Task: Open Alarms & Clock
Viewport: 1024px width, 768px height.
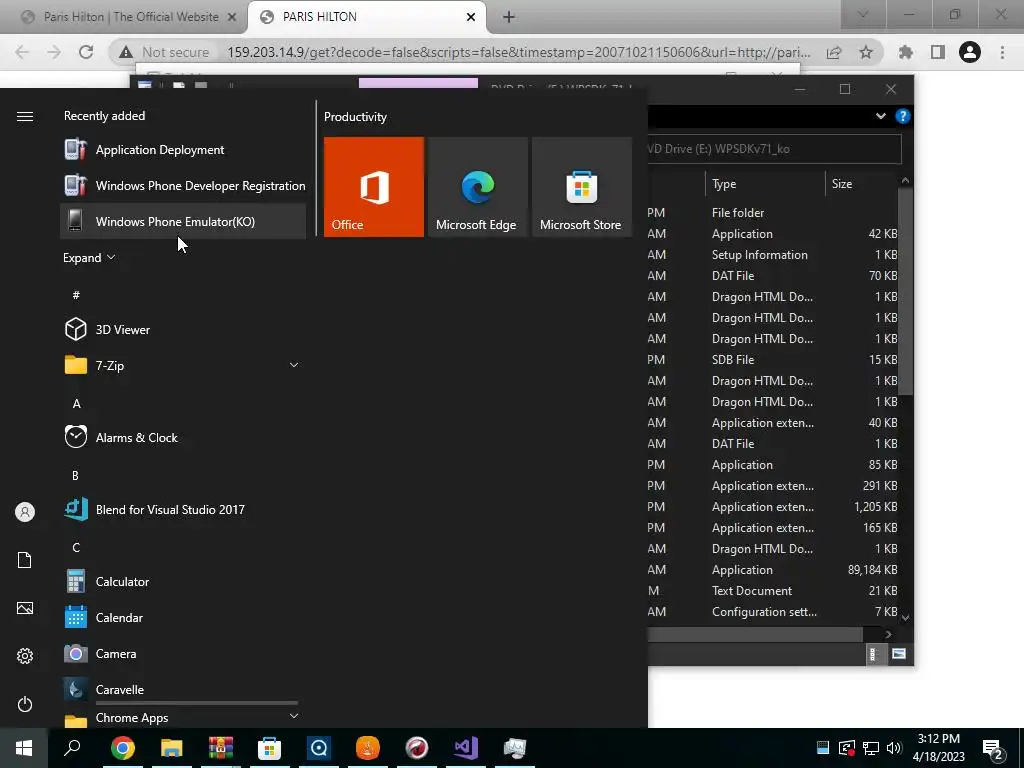Action: click(x=183, y=438)
